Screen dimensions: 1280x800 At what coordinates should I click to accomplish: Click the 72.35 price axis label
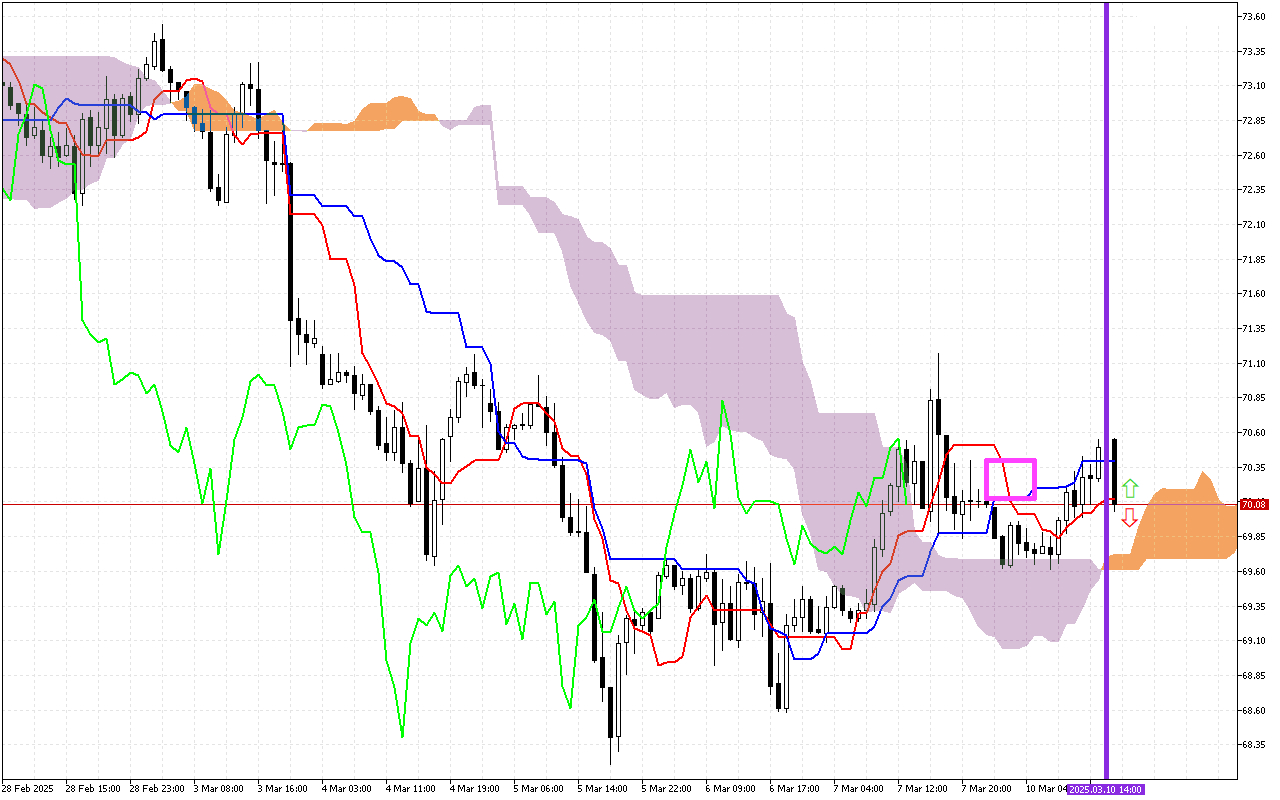1254,190
